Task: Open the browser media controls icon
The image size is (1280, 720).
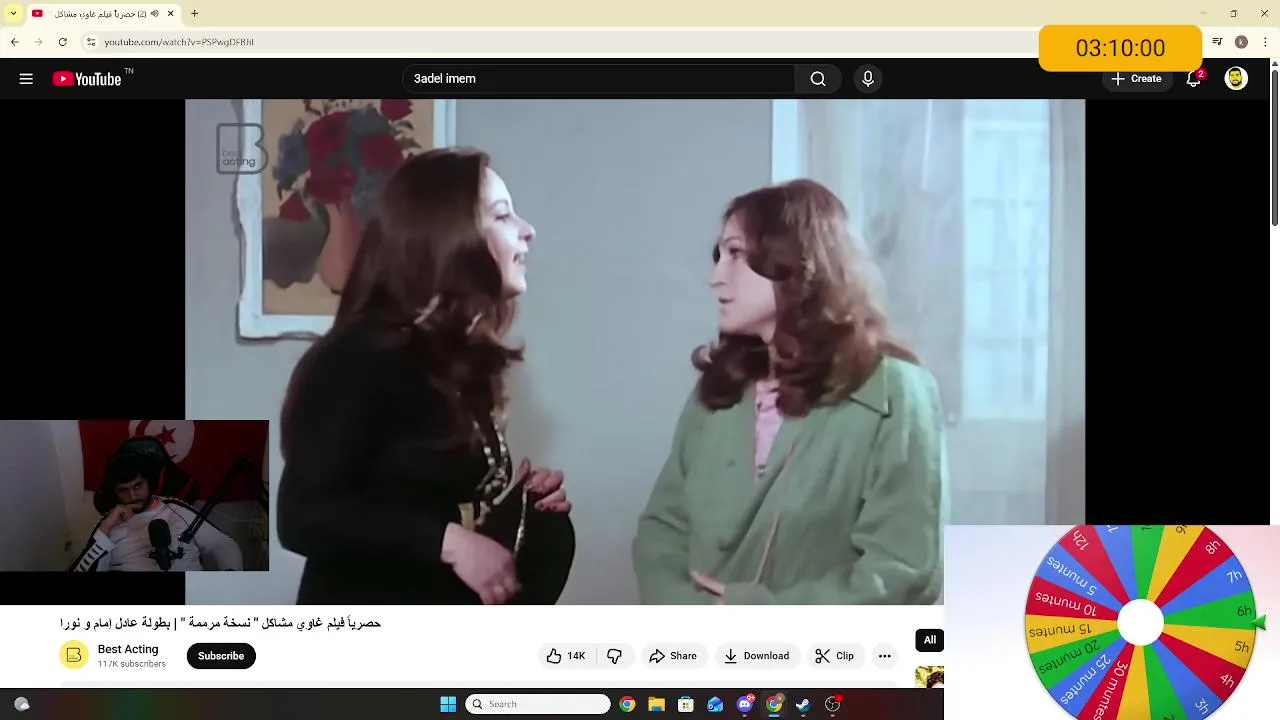Action: tap(1217, 42)
